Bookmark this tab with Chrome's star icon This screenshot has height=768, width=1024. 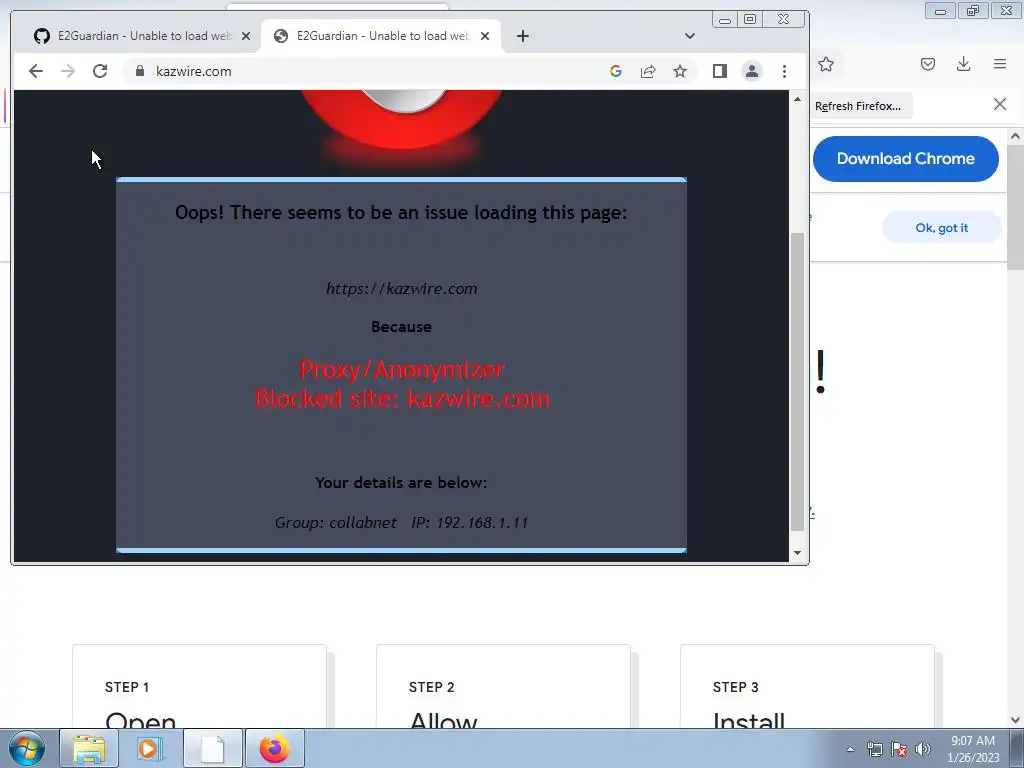pyautogui.click(x=680, y=71)
